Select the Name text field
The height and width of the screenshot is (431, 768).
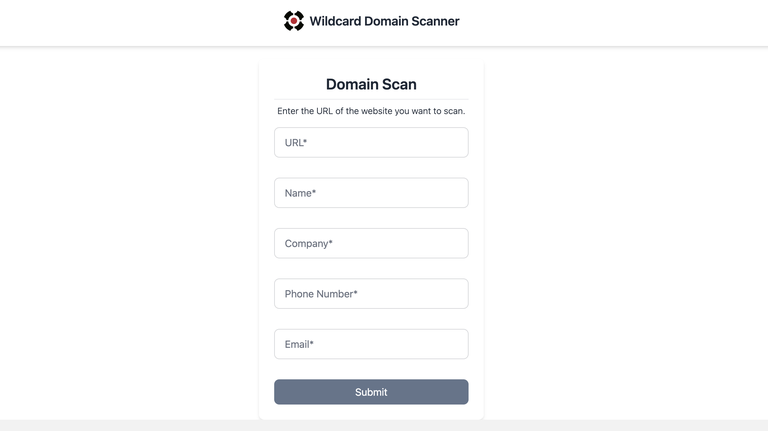[x=371, y=193]
